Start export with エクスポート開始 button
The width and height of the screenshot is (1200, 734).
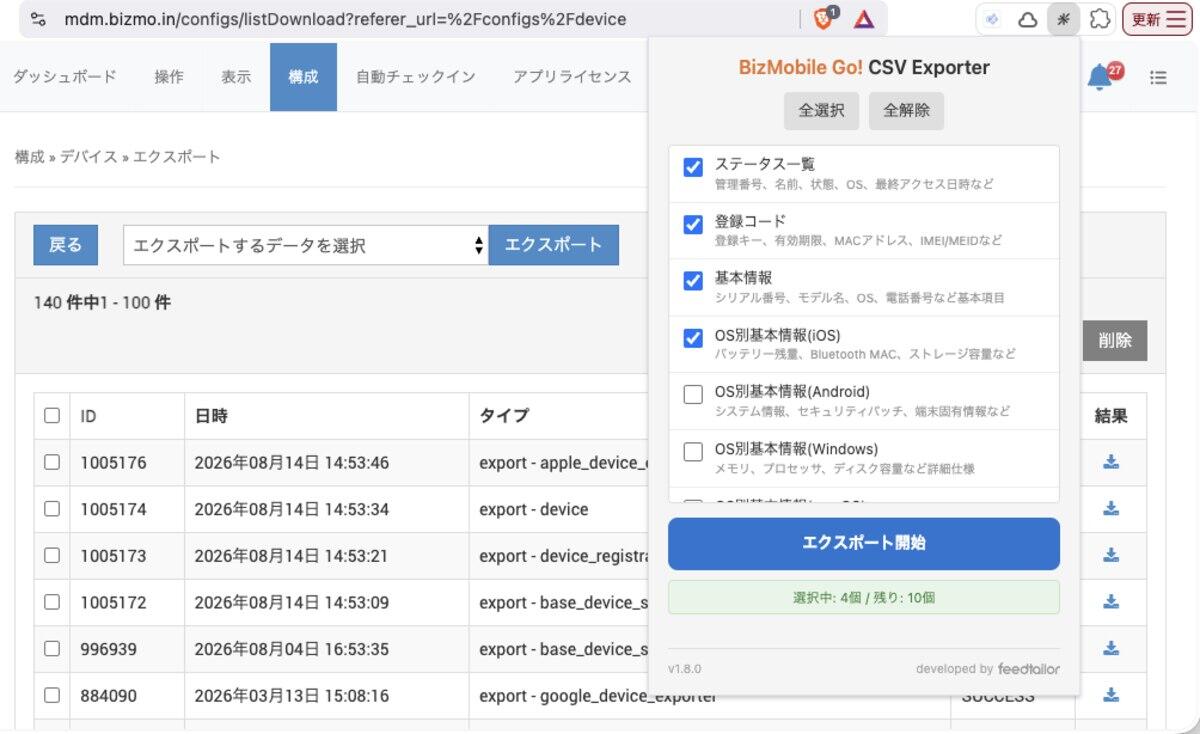(864, 544)
